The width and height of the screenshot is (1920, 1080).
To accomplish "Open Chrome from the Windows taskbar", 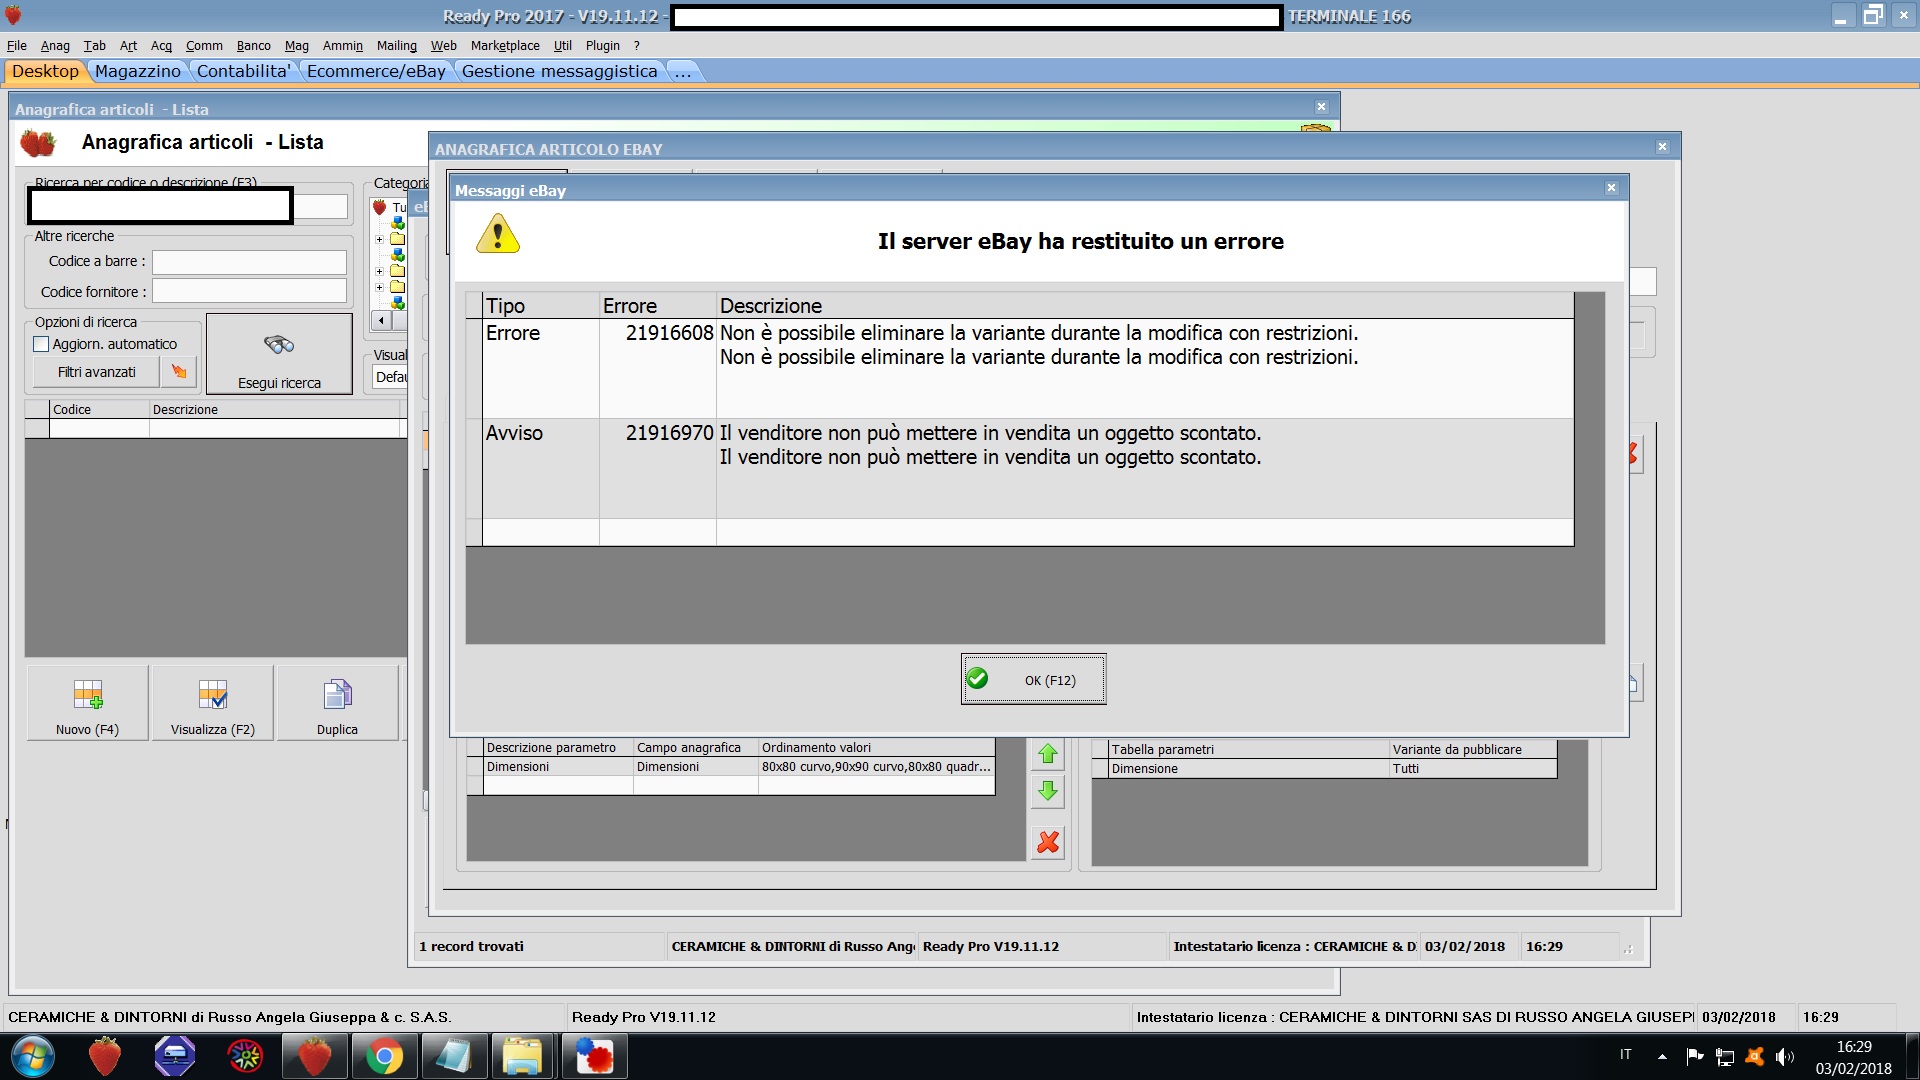I will [384, 1056].
